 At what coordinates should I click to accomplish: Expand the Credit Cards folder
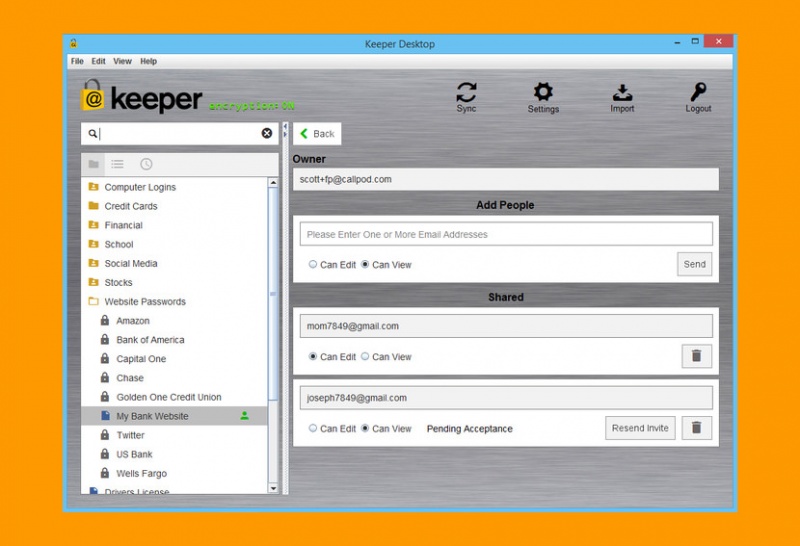point(93,206)
